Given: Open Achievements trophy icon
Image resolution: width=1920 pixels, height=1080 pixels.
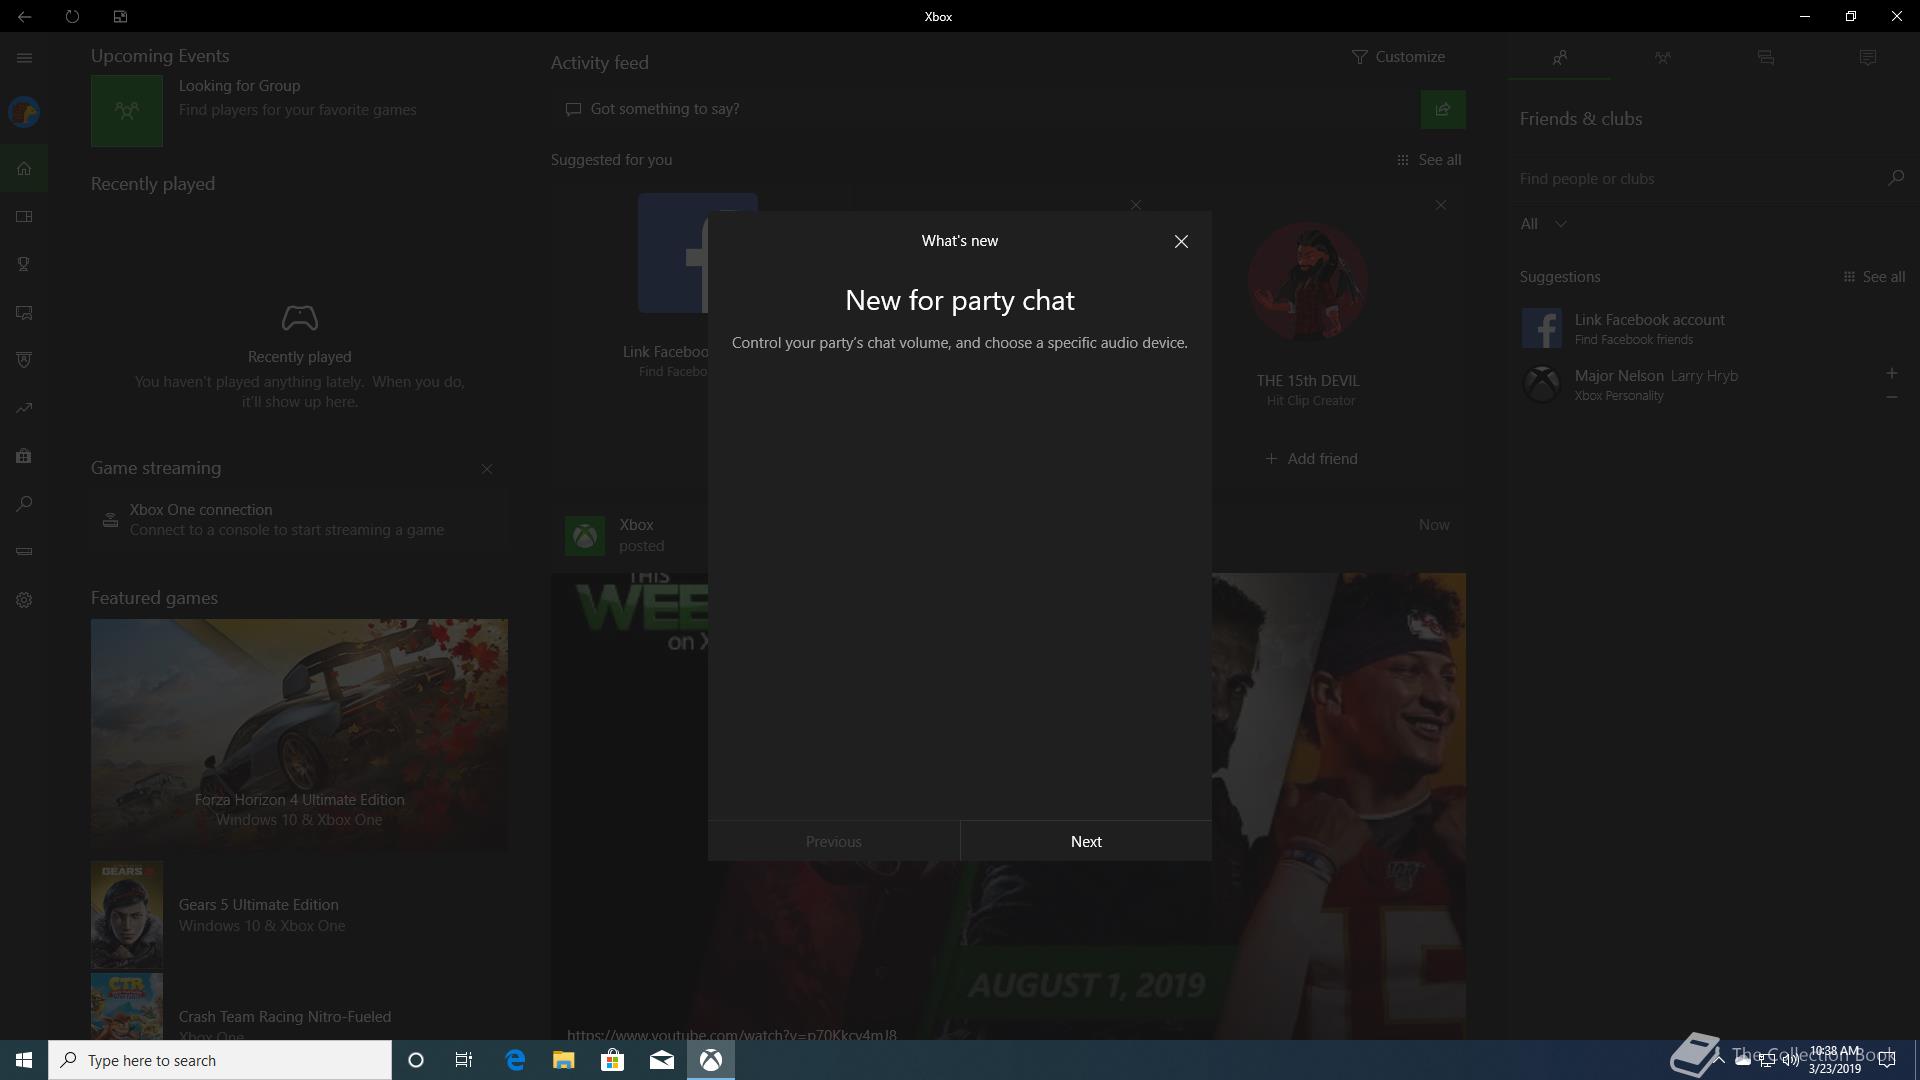Looking at the screenshot, I should [24, 264].
